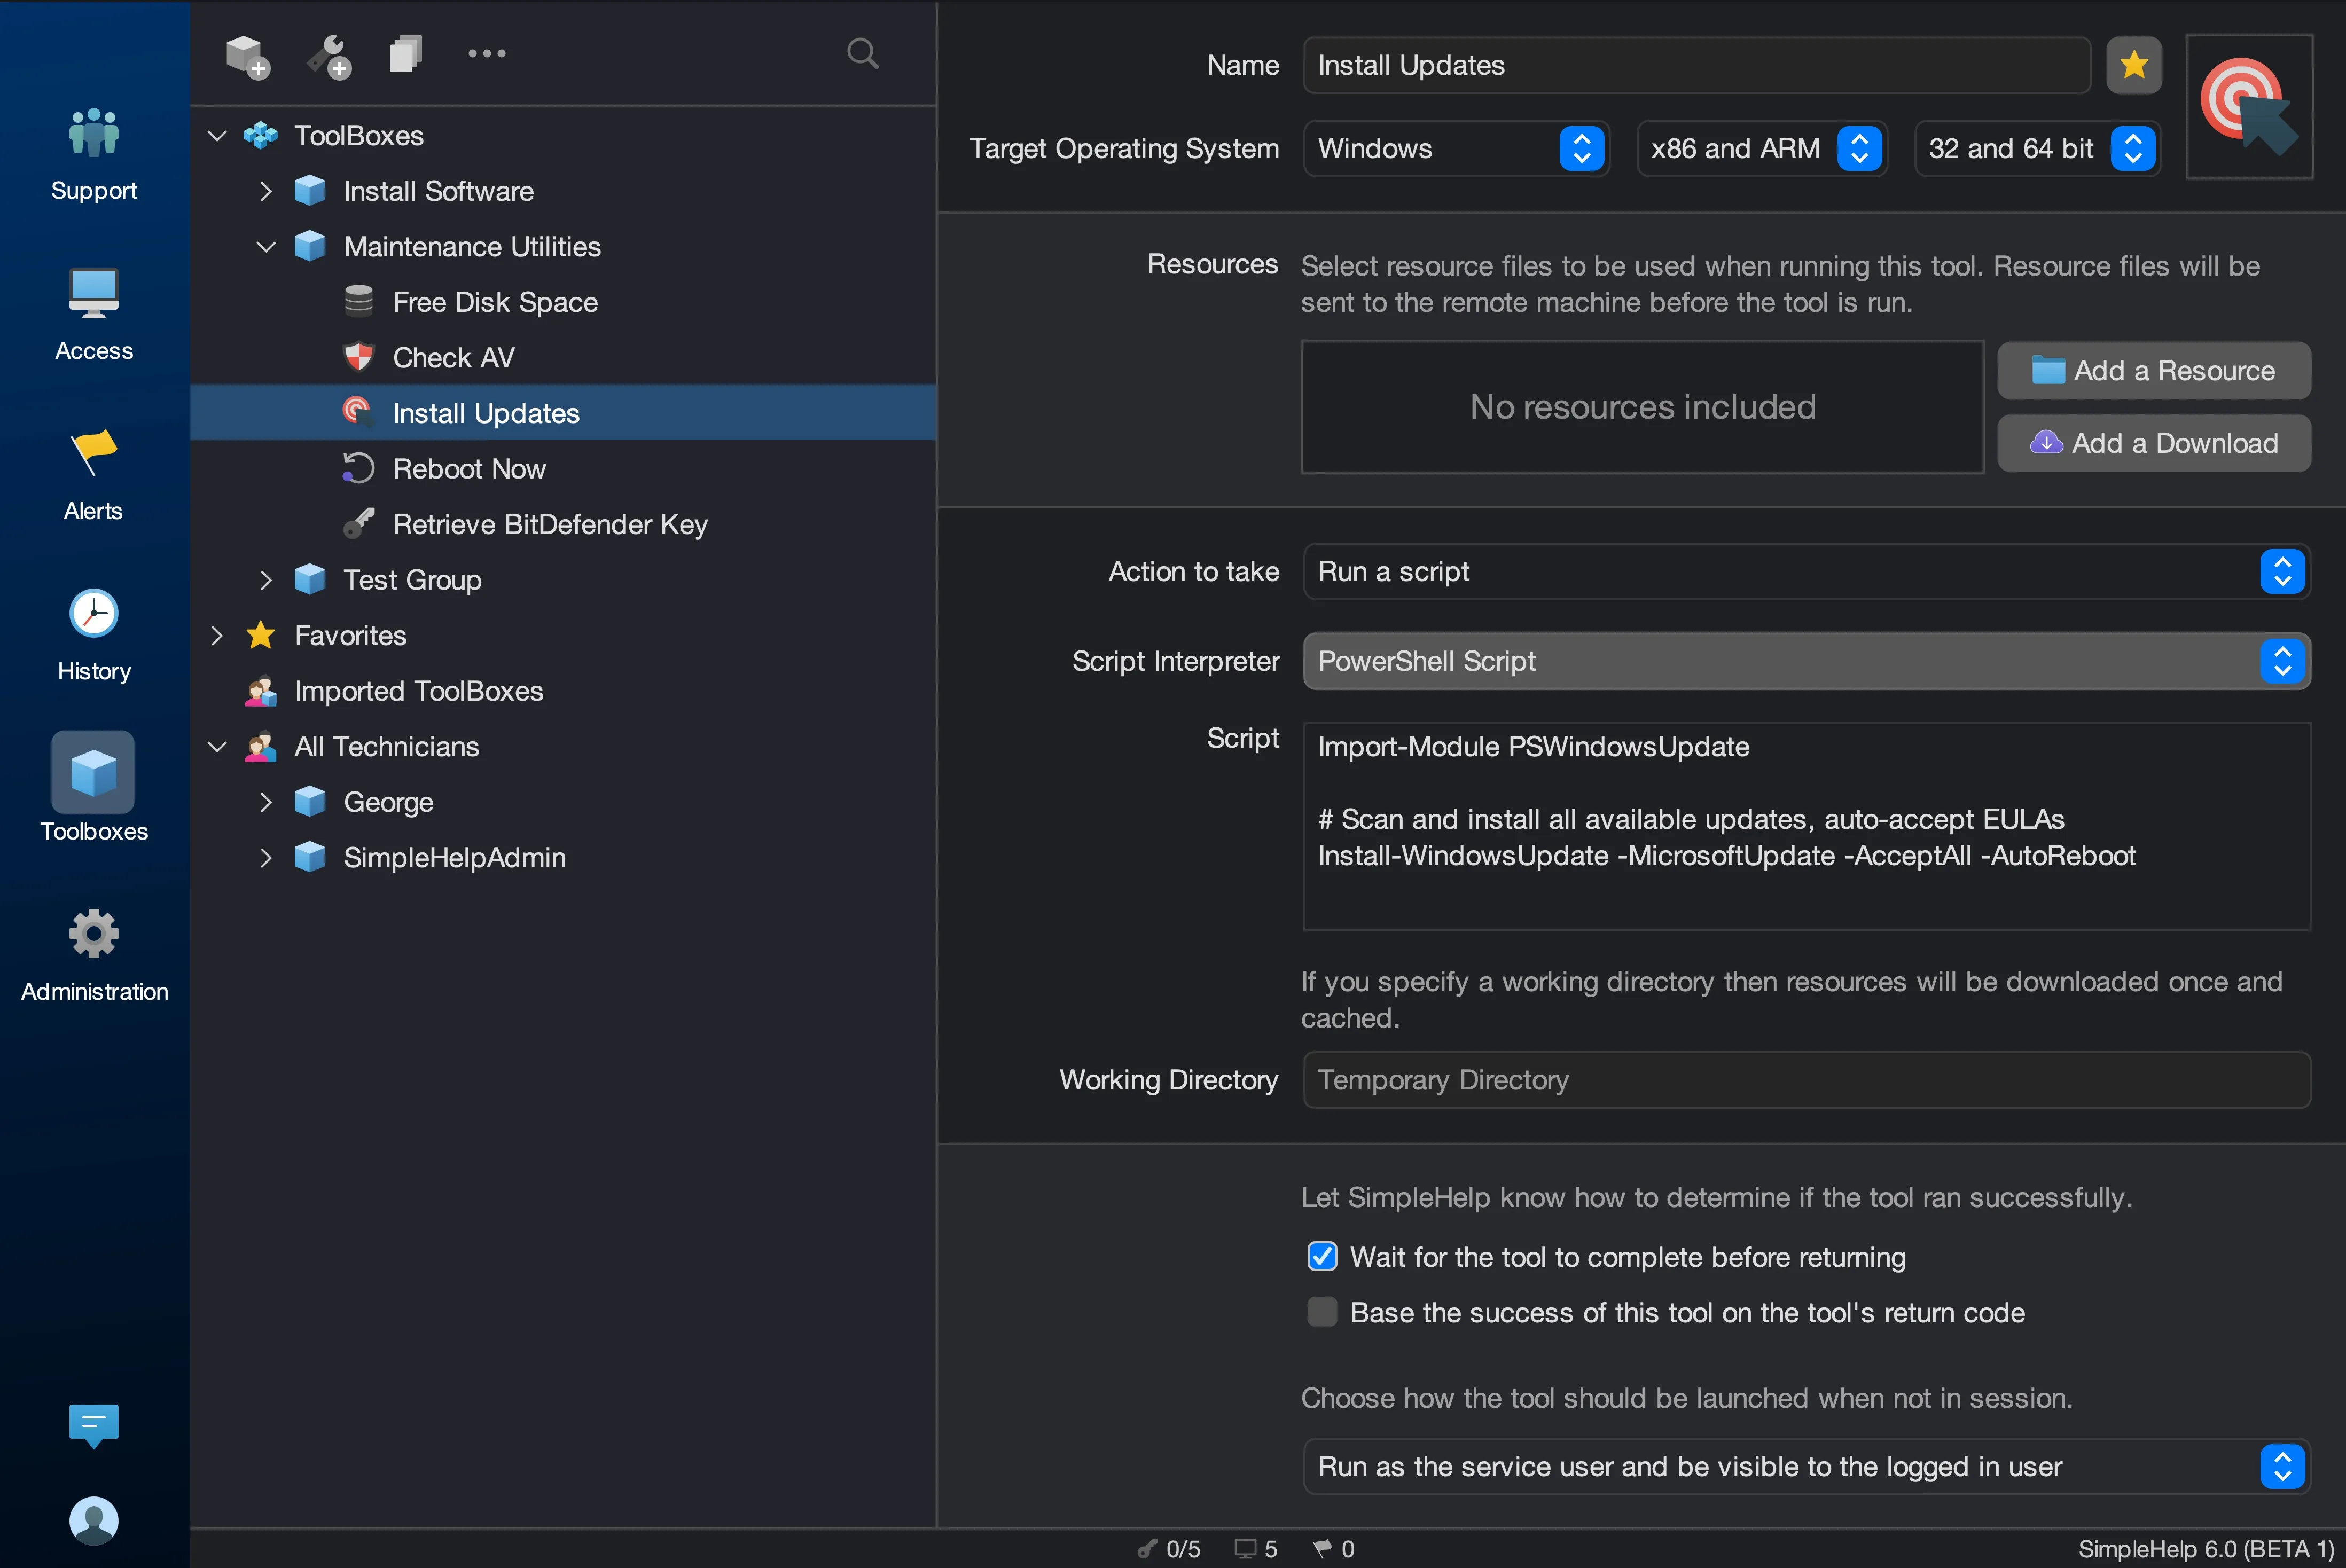Uncheck Wait for the tool to complete
The width and height of the screenshot is (2346, 1568).
pyautogui.click(x=1322, y=1257)
